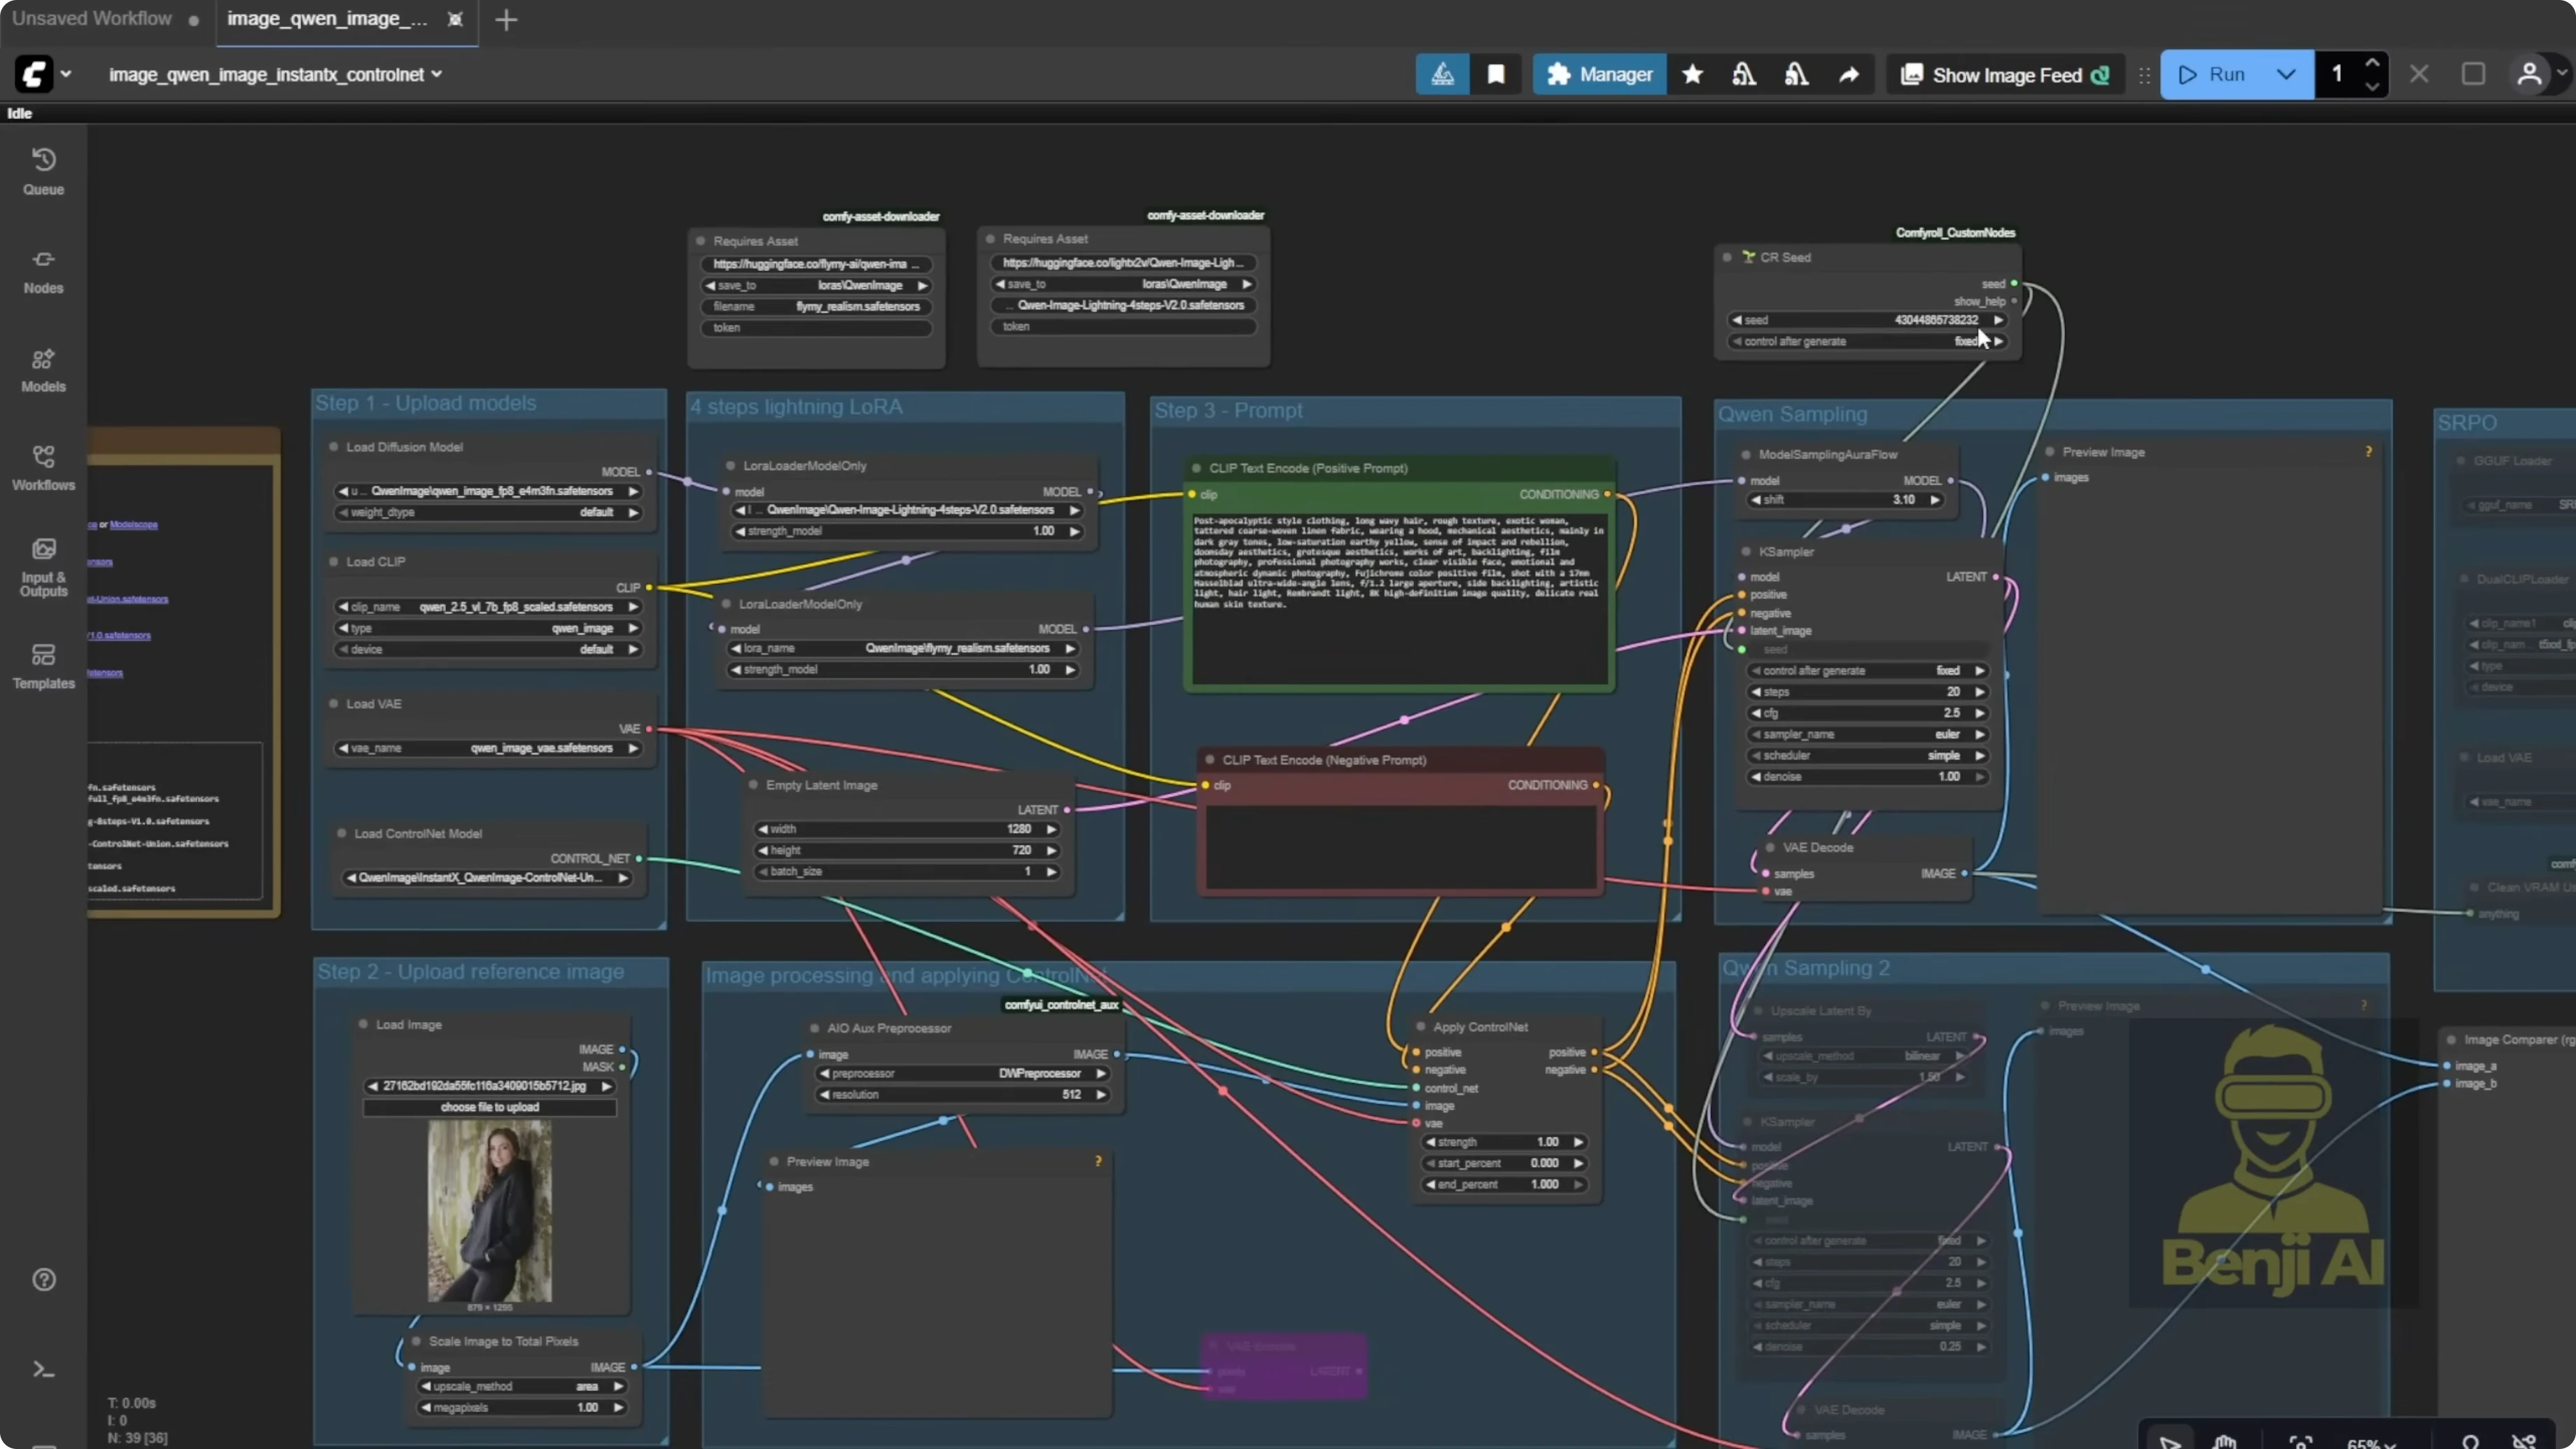Viewport: 2576px width, 1449px height.
Task: Open the bottom terminal panel icon
Action: [43, 1368]
